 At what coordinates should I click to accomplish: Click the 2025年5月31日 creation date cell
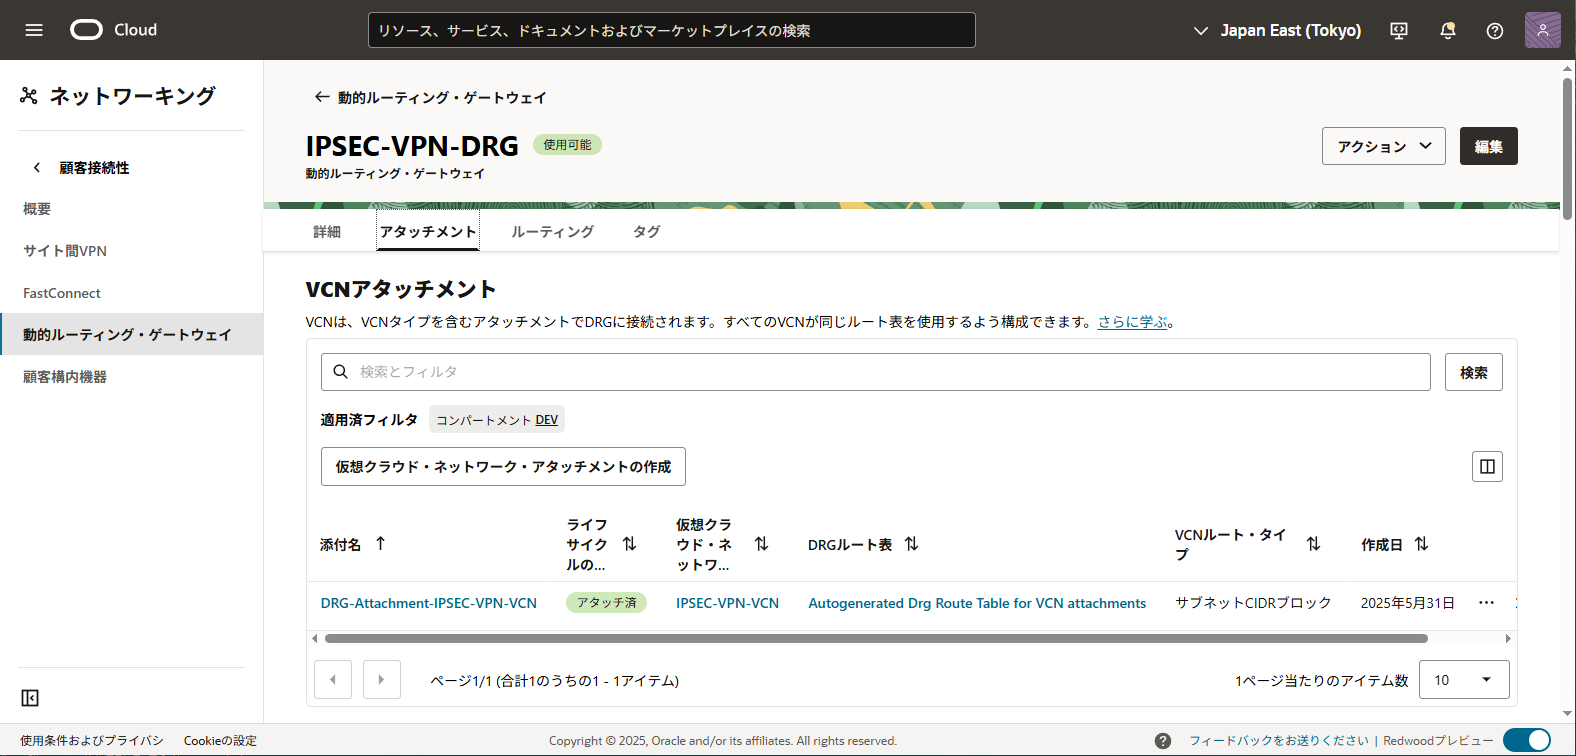pos(1407,603)
